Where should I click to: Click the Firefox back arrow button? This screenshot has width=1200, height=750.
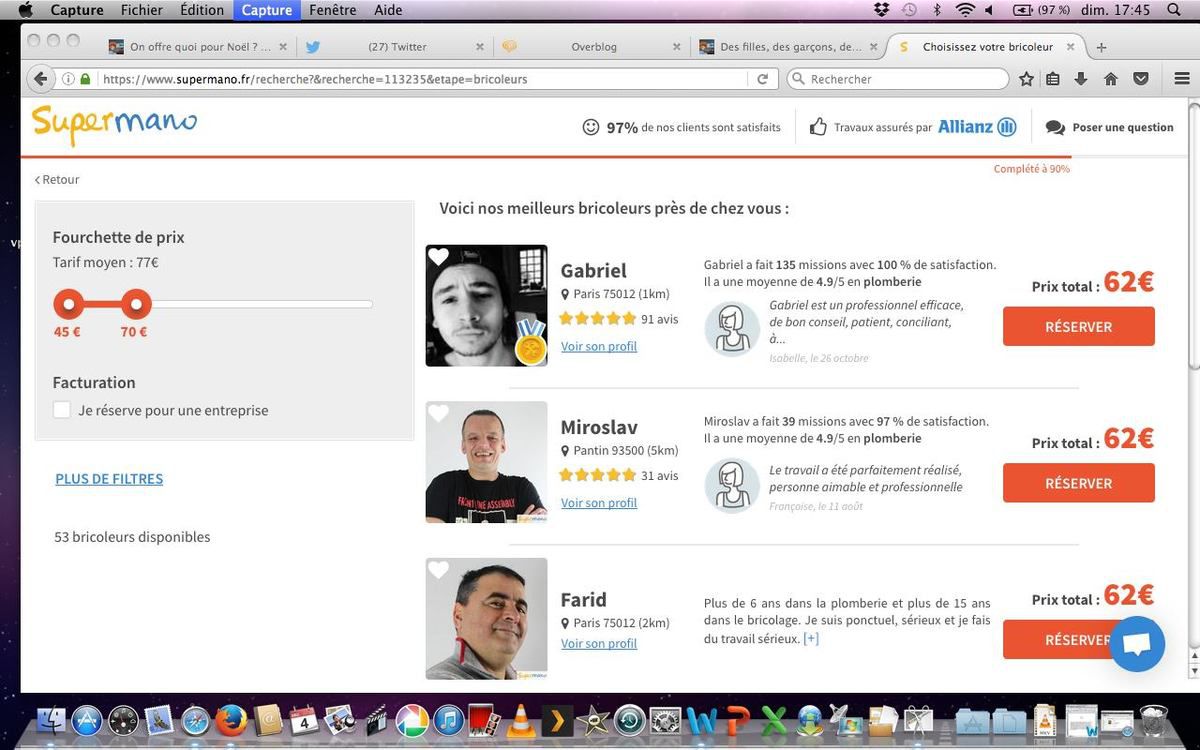[x=40, y=79]
